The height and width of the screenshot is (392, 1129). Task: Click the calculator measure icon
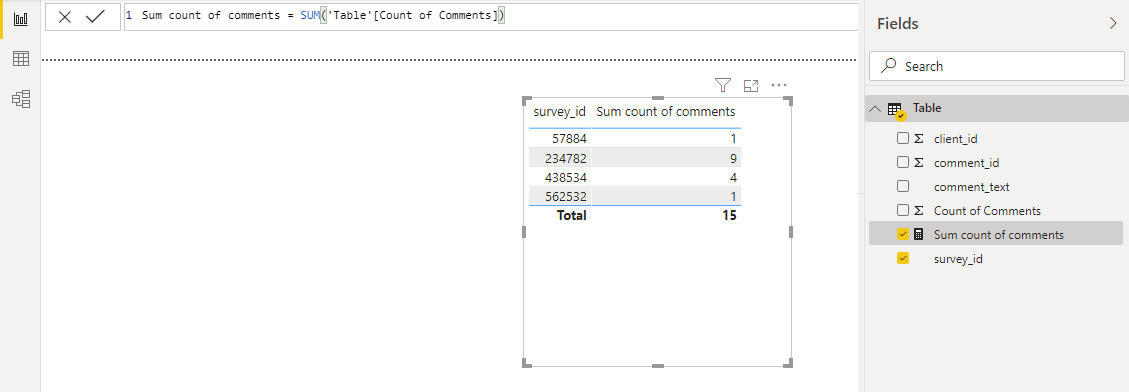coord(919,234)
